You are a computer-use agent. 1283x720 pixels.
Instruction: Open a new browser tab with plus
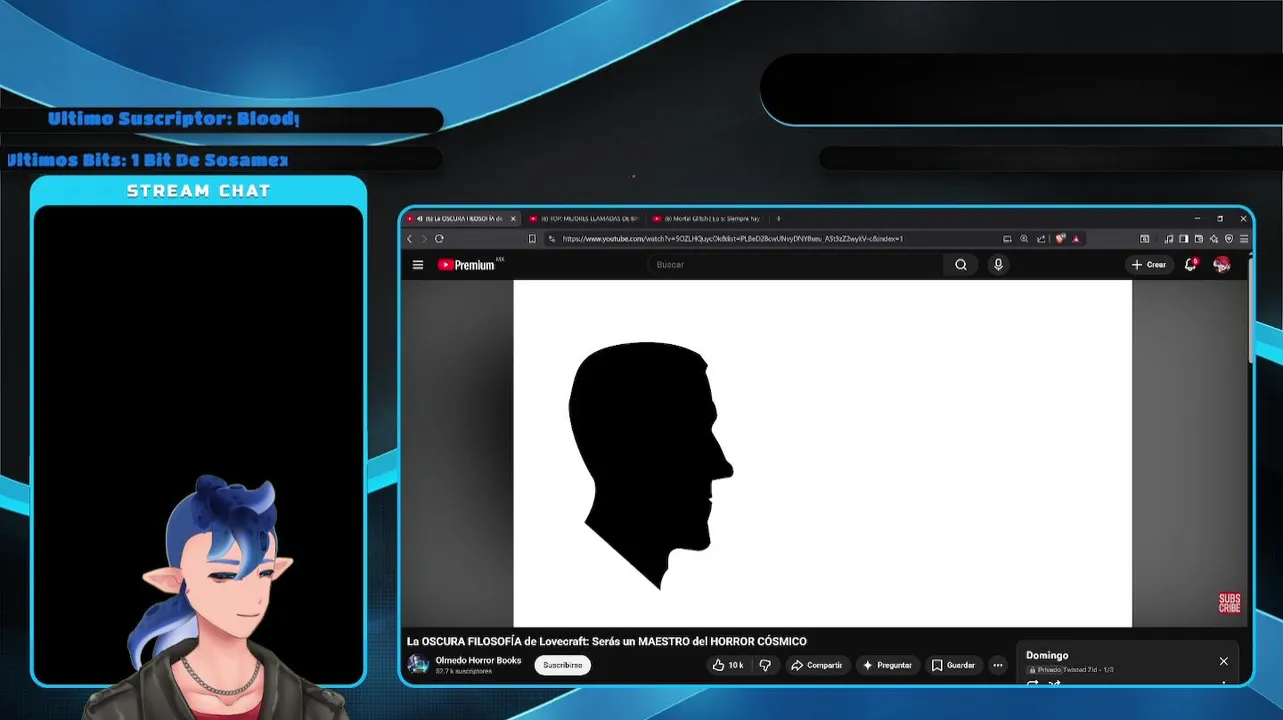click(x=778, y=218)
